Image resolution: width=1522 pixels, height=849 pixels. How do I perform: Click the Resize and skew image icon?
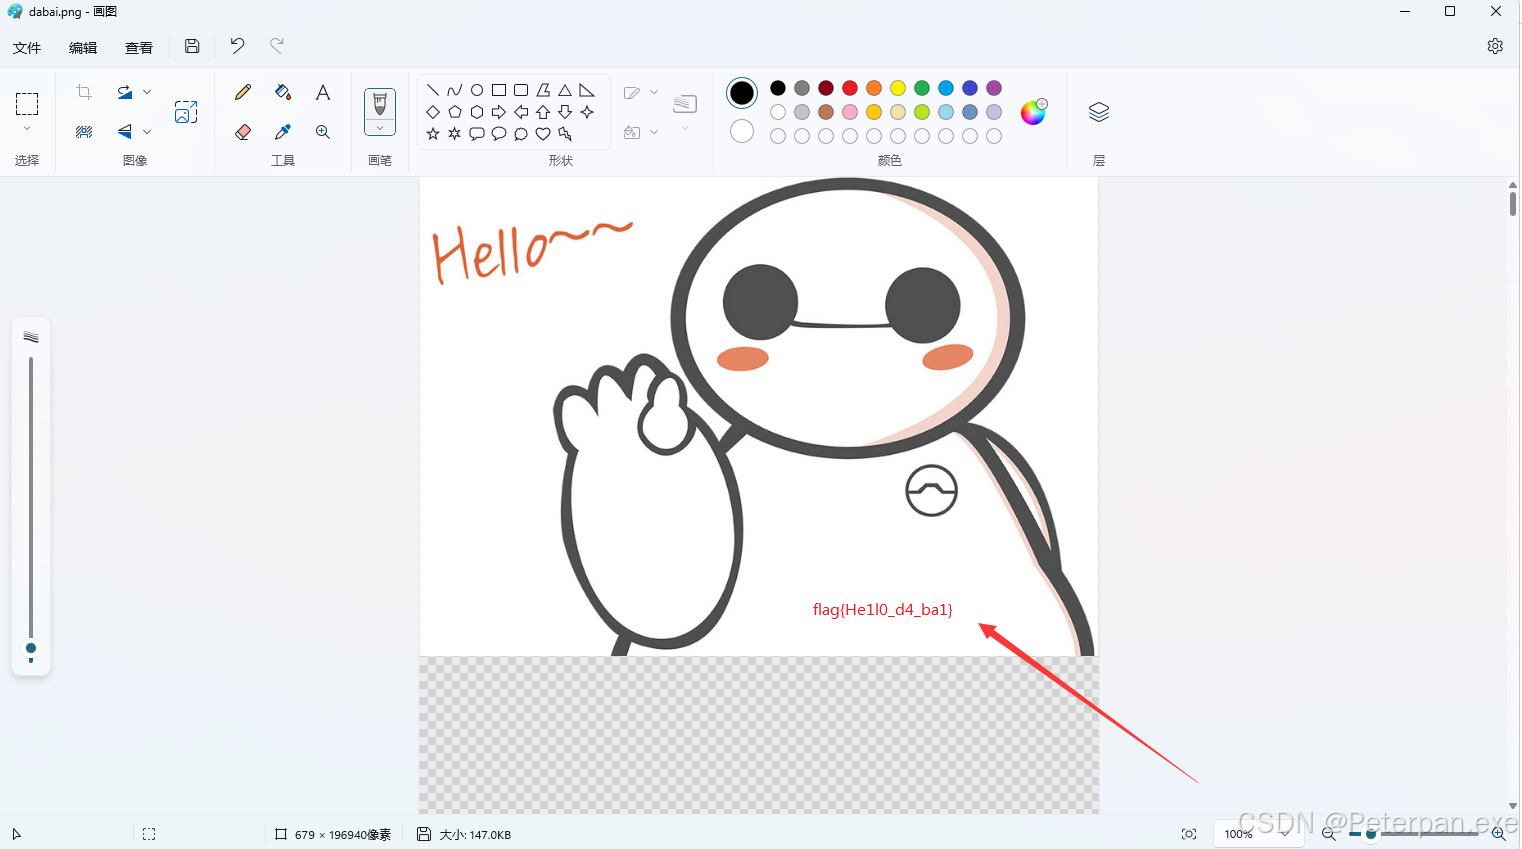coord(186,112)
